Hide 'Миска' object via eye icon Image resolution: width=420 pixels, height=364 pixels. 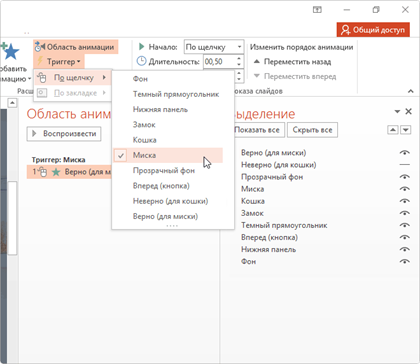pyautogui.click(x=404, y=189)
